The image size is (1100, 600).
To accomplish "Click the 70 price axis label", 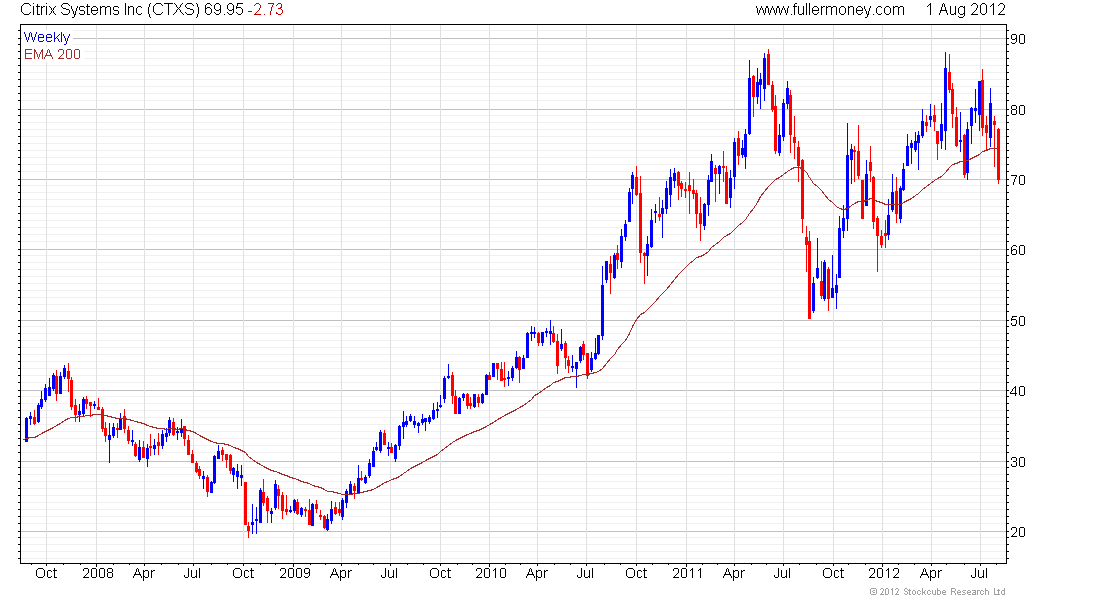I will (x=1017, y=180).
